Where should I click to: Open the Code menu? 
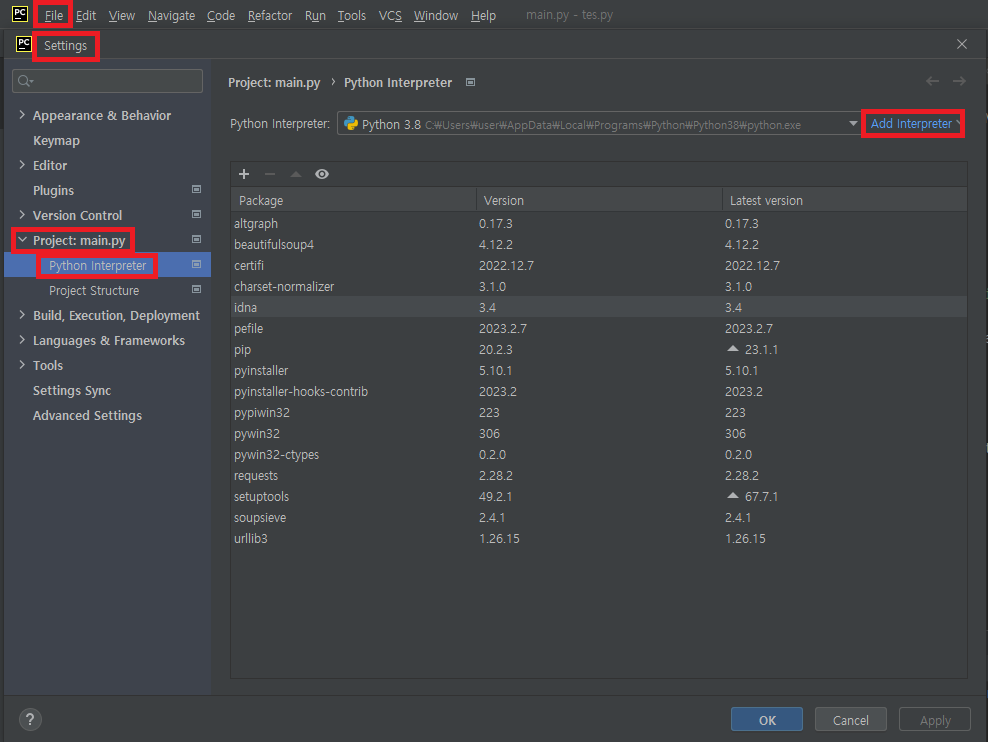tap(221, 15)
